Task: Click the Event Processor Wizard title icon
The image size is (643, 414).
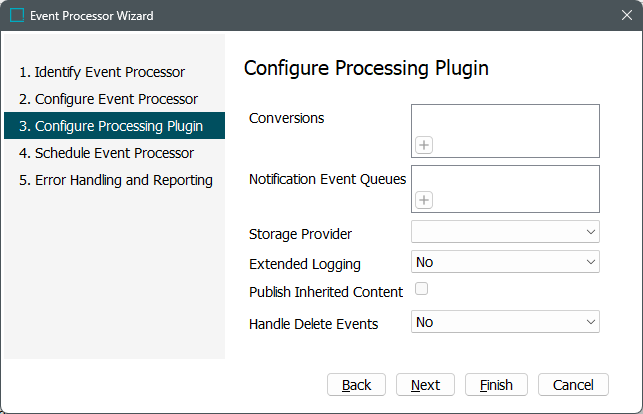Action: 16,16
